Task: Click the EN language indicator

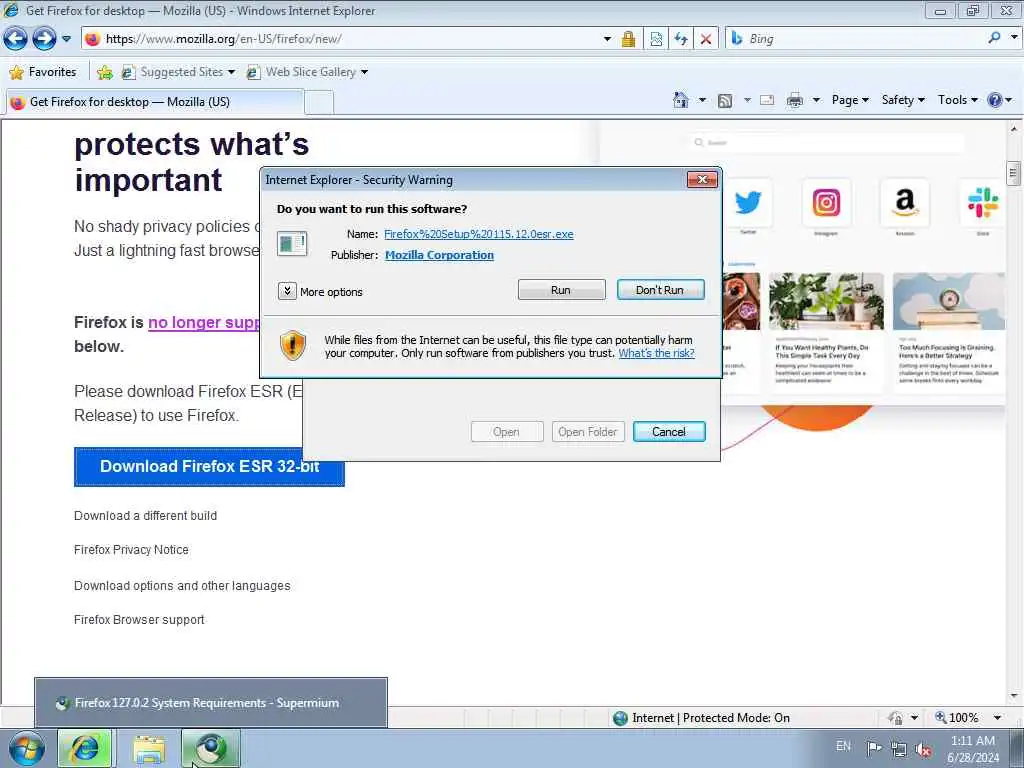Action: [843, 746]
